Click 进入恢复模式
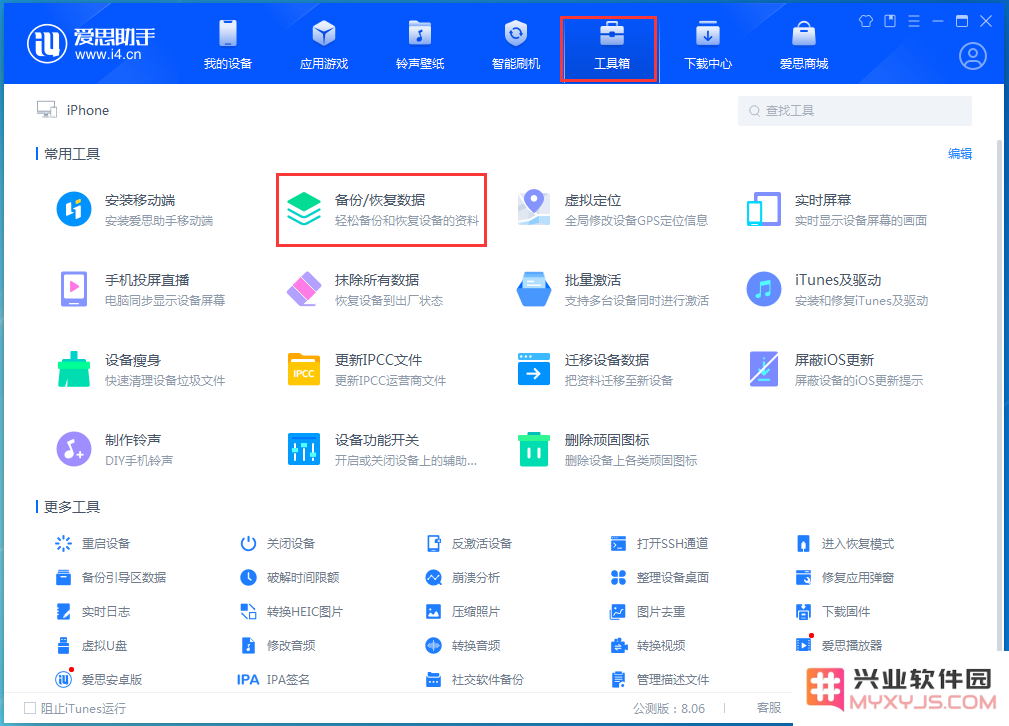The image size is (1009, 726). pos(845,544)
